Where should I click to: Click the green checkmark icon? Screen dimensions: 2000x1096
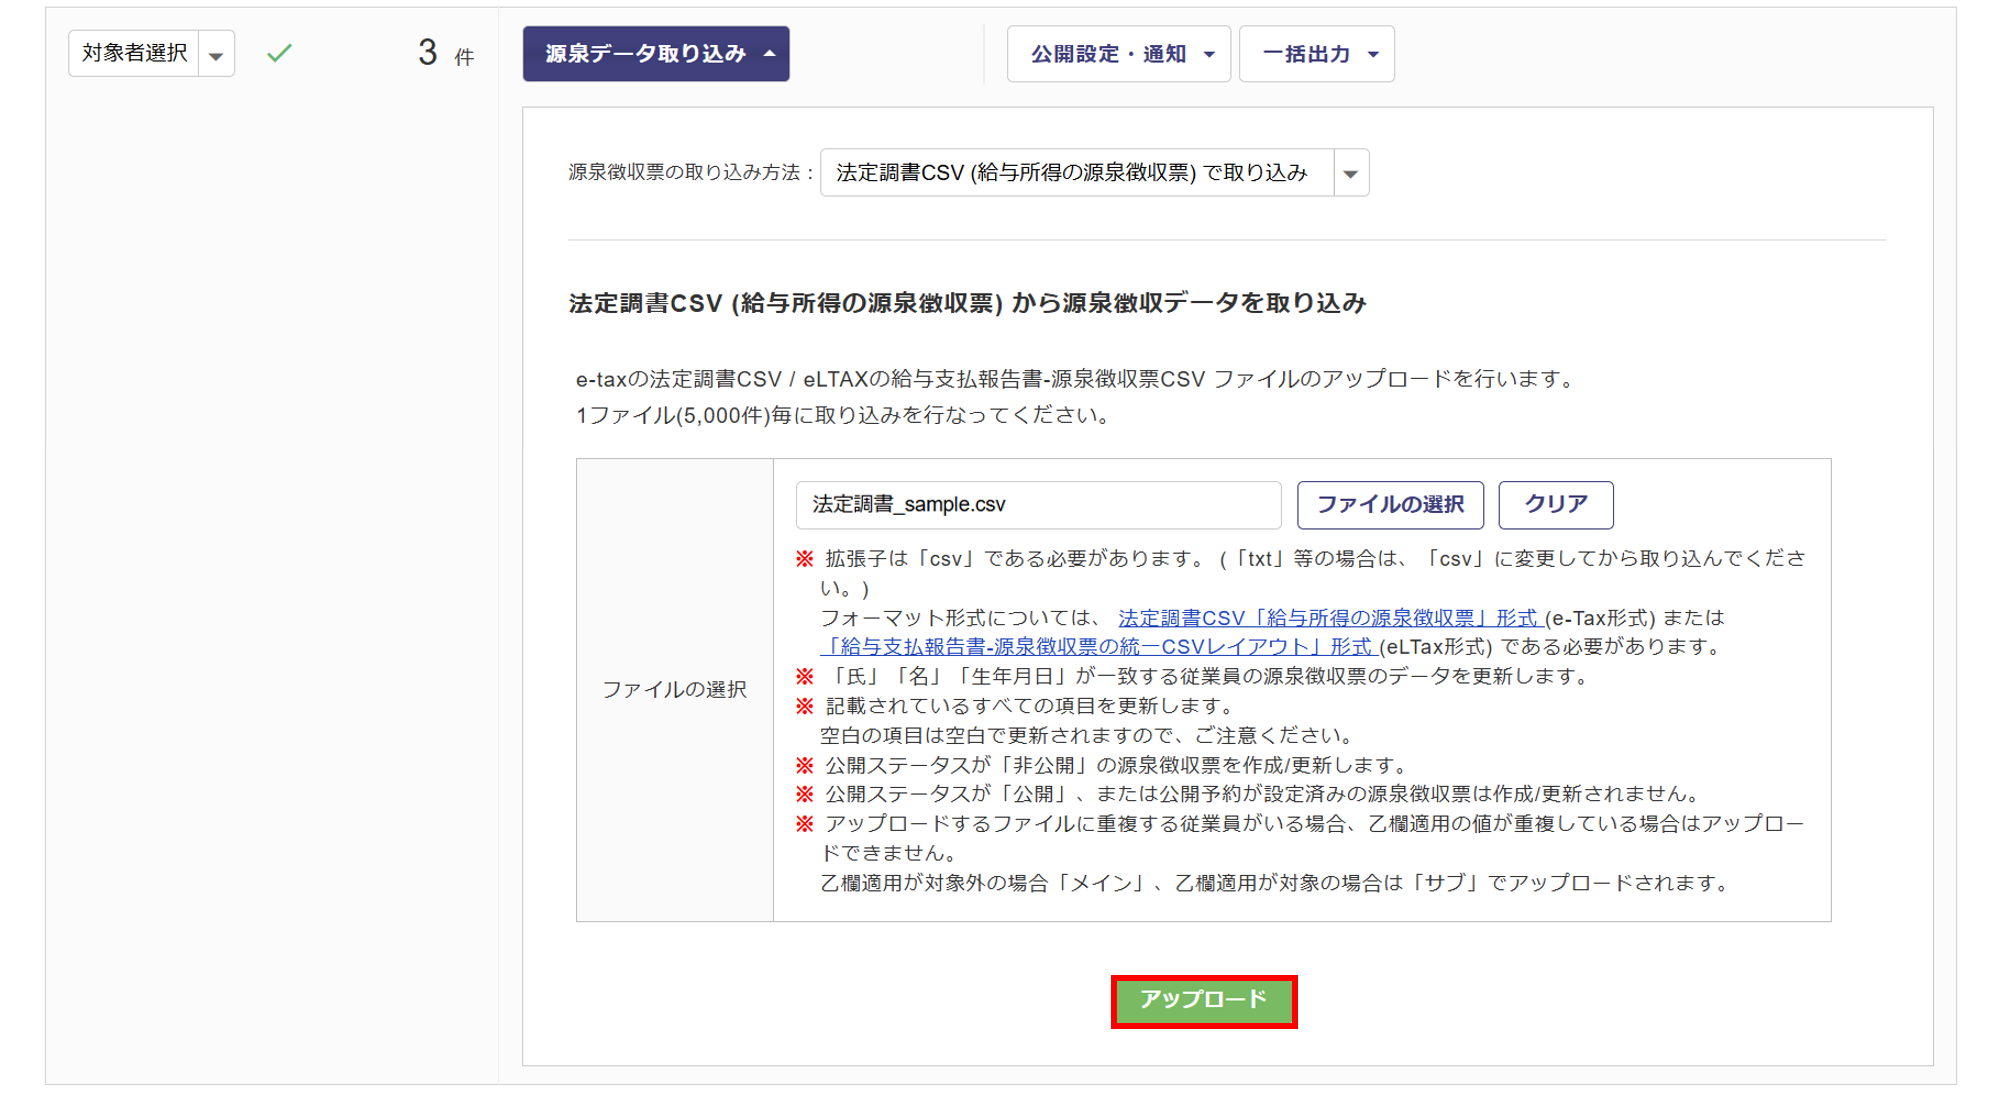(279, 53)
